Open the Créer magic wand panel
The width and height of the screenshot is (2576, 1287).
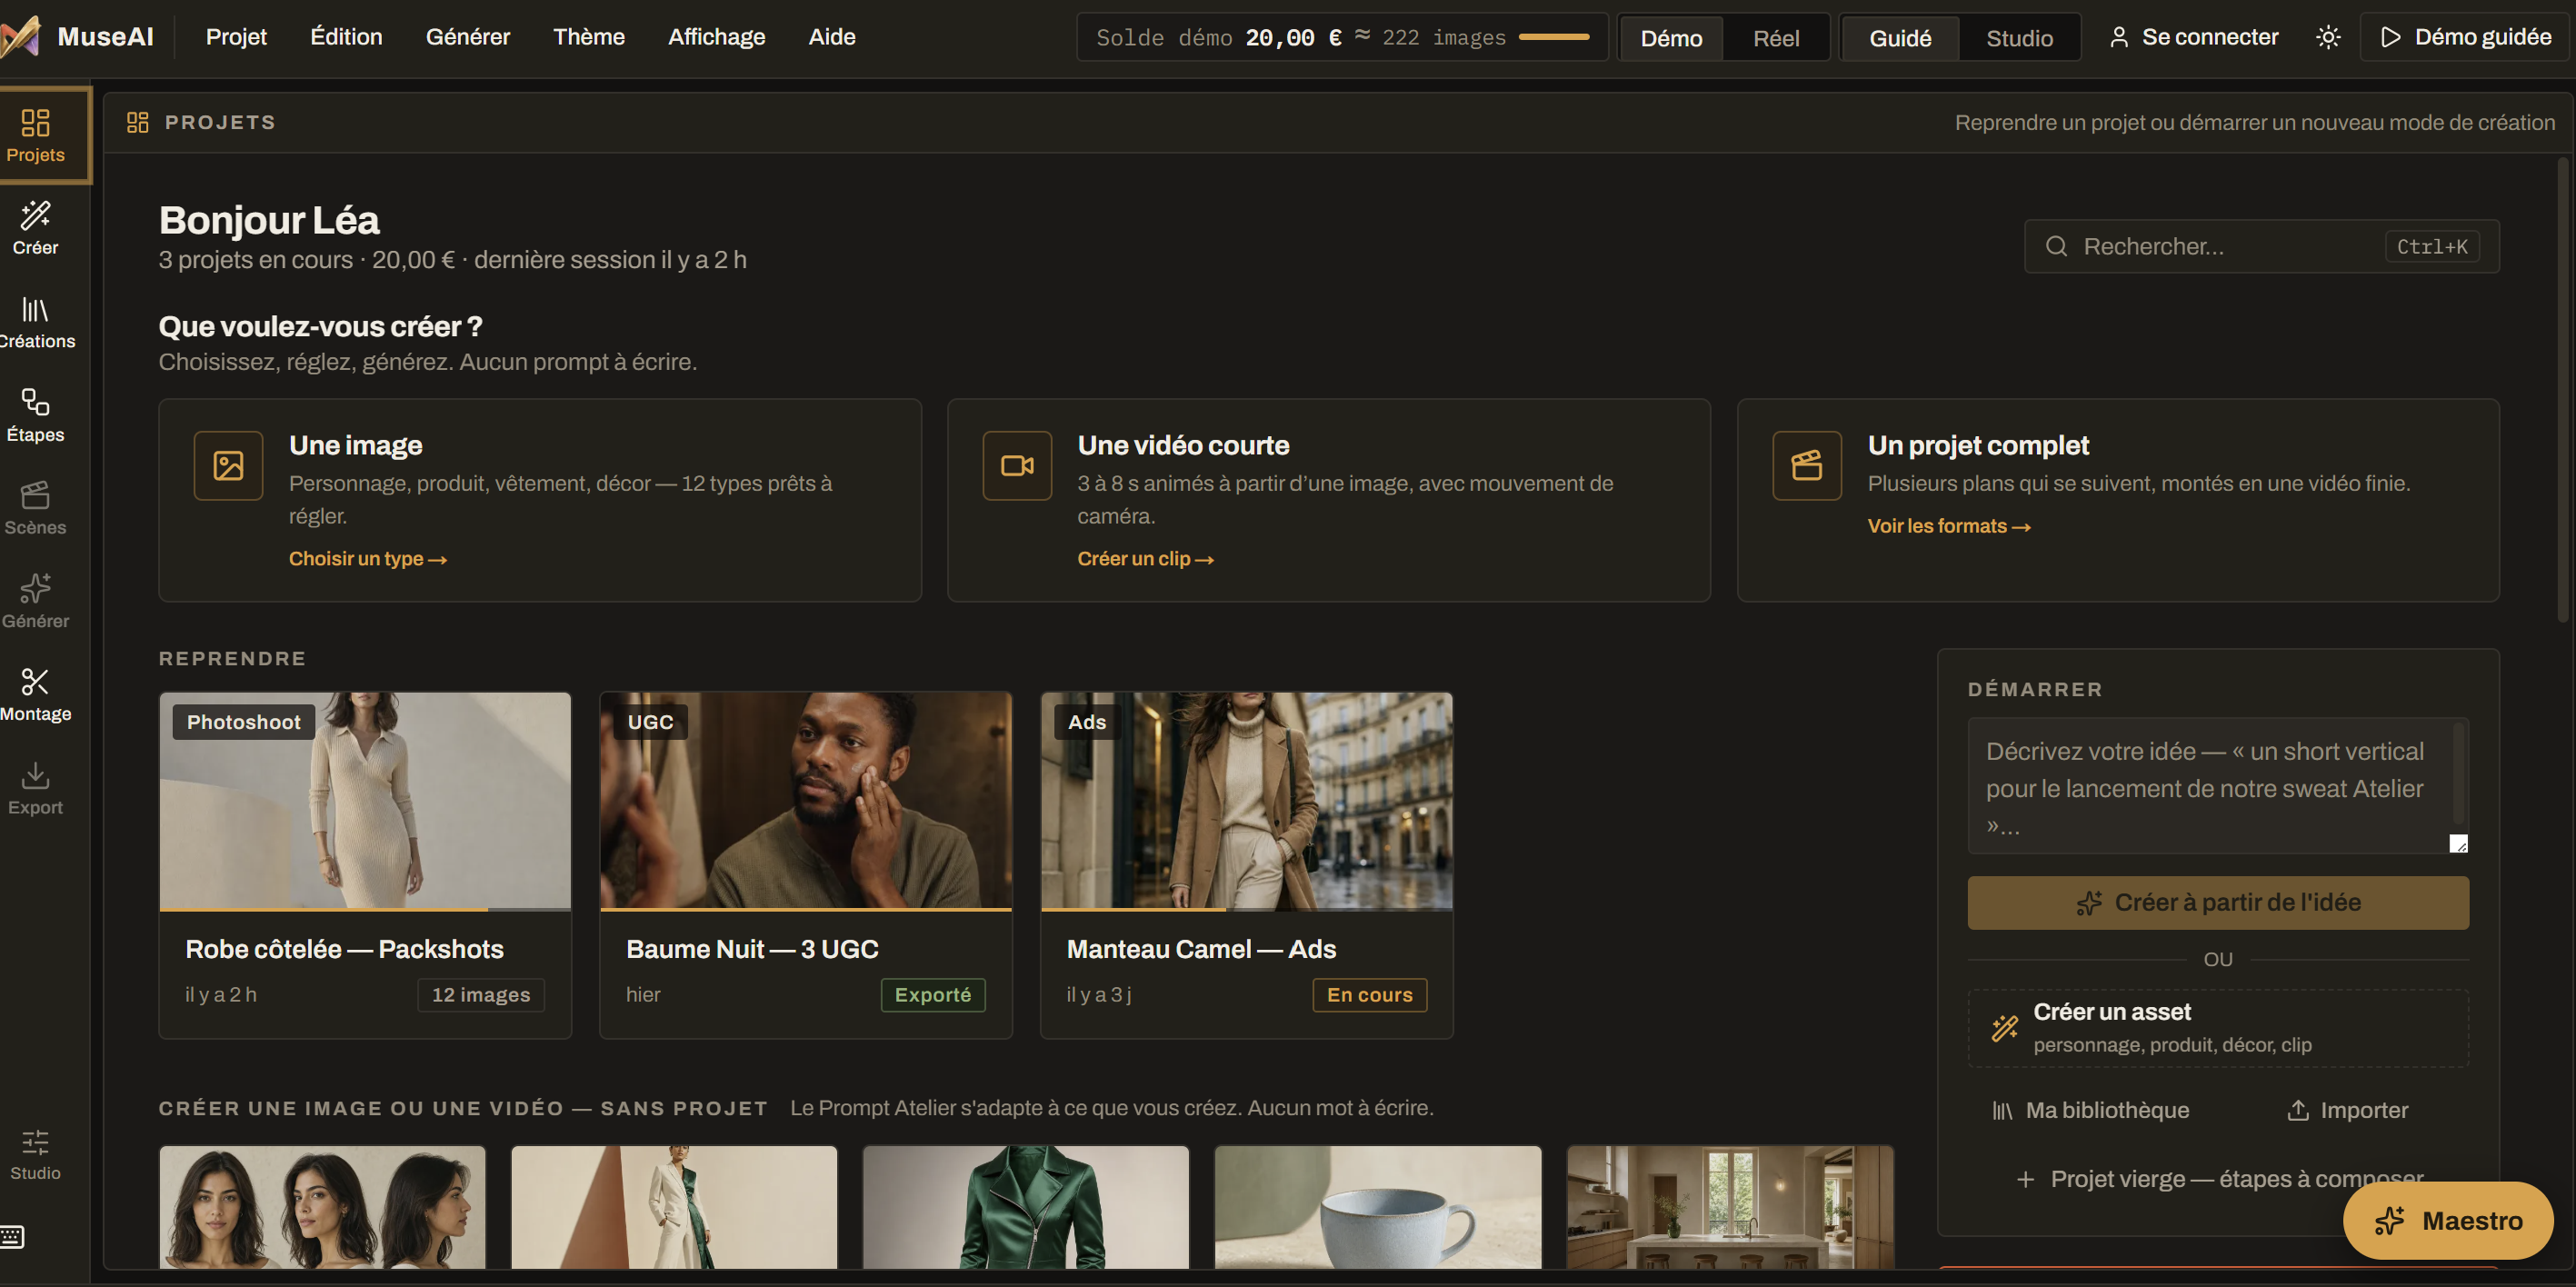pos(36,229)
